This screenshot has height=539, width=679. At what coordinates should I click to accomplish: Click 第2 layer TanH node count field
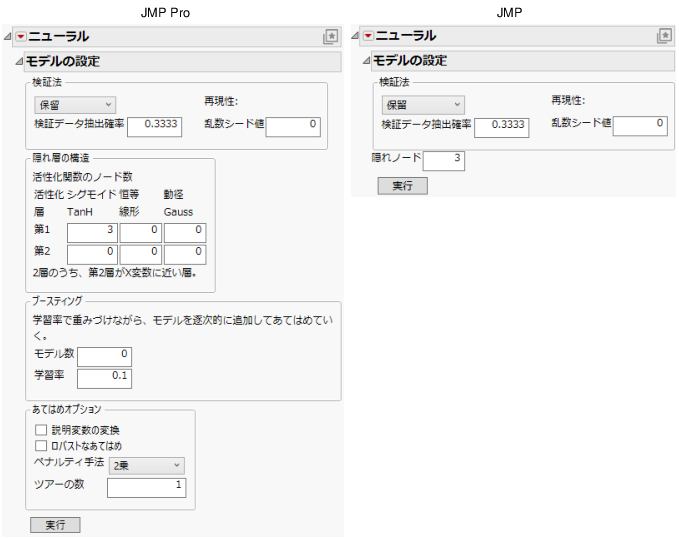point(92,255)
